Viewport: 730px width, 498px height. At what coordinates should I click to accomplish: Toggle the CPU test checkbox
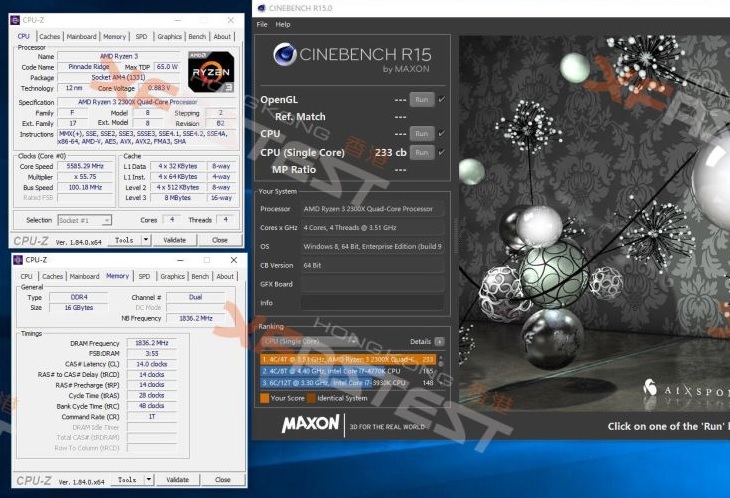coord(441,134)
